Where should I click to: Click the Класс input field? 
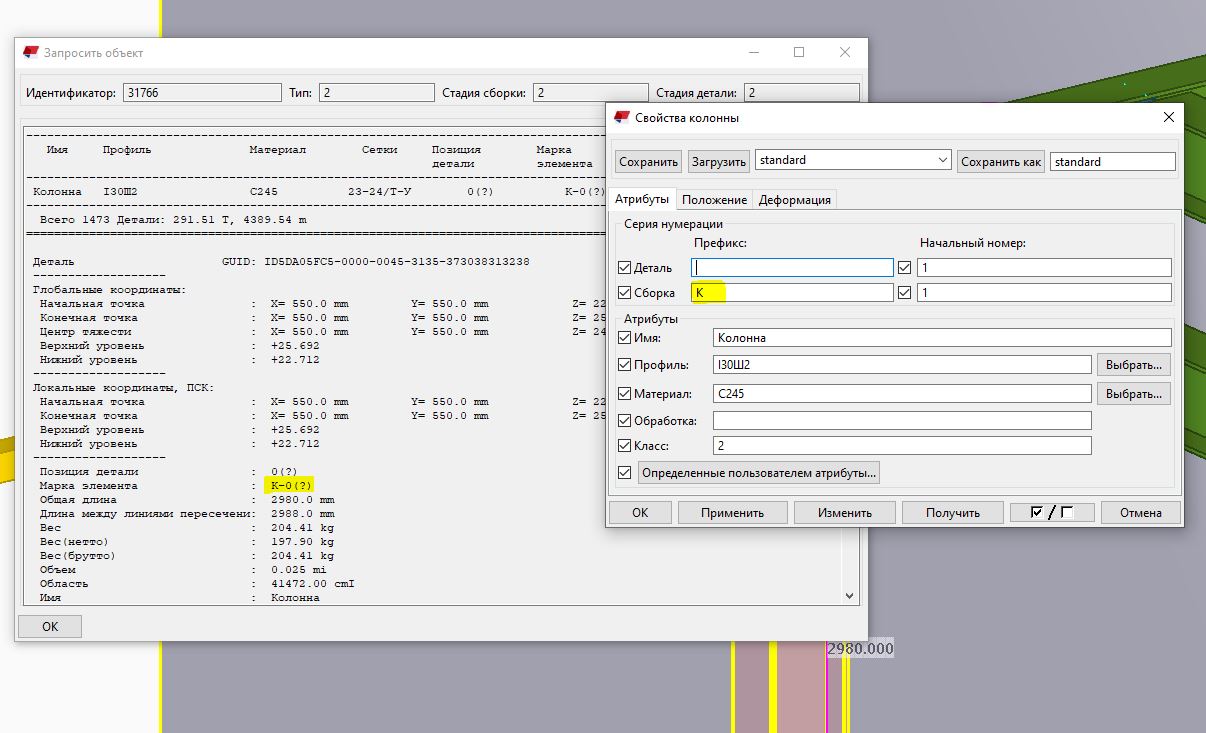pos(901,446)
